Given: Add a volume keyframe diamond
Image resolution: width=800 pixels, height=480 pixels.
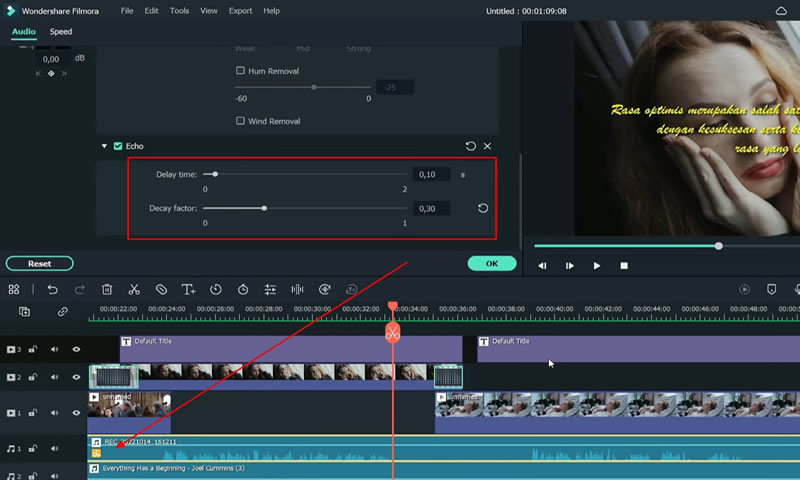Looking at the screenshot, I should (x=51, y=73).
